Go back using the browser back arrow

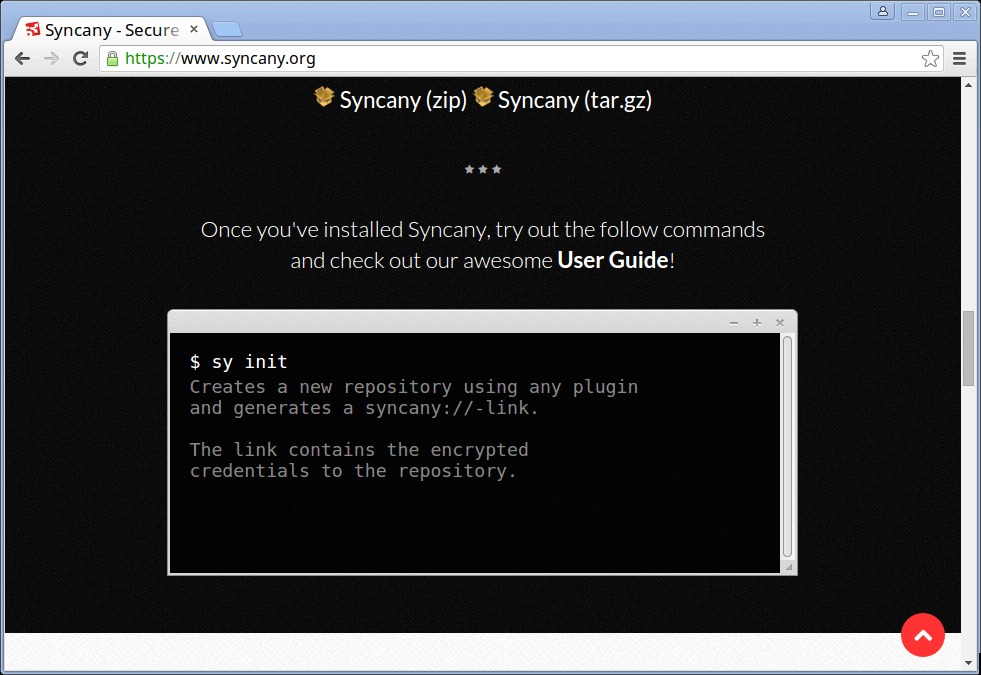(23, 59)
